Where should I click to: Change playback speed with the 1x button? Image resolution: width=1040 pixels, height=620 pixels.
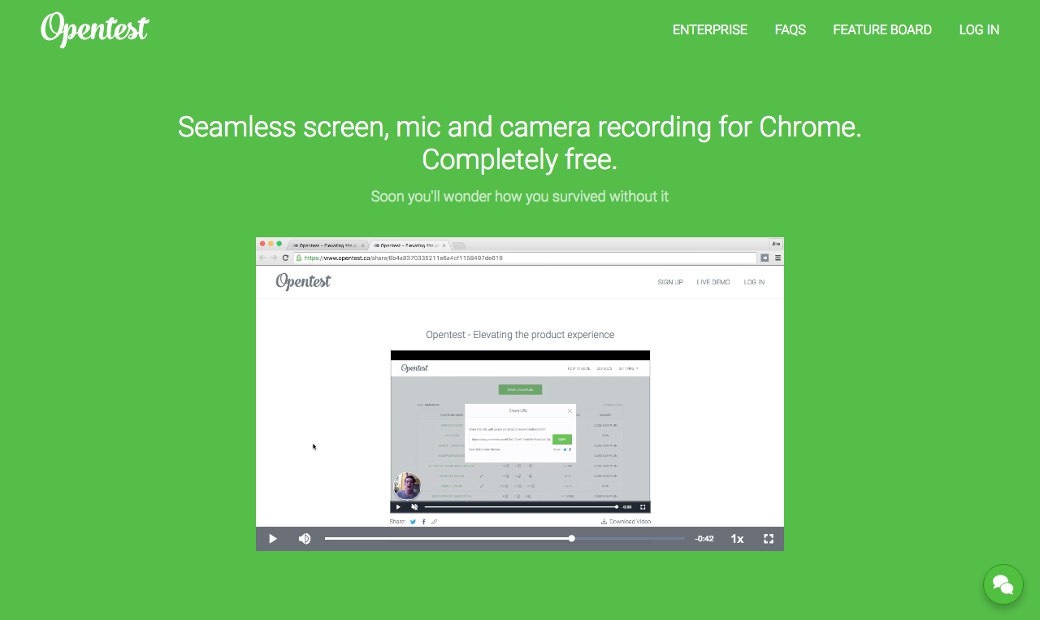coord(737,539)
